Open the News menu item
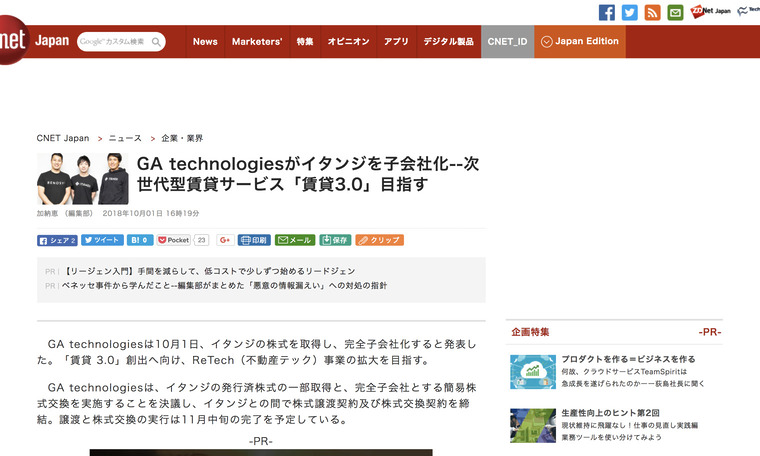 tap(205, 42)
